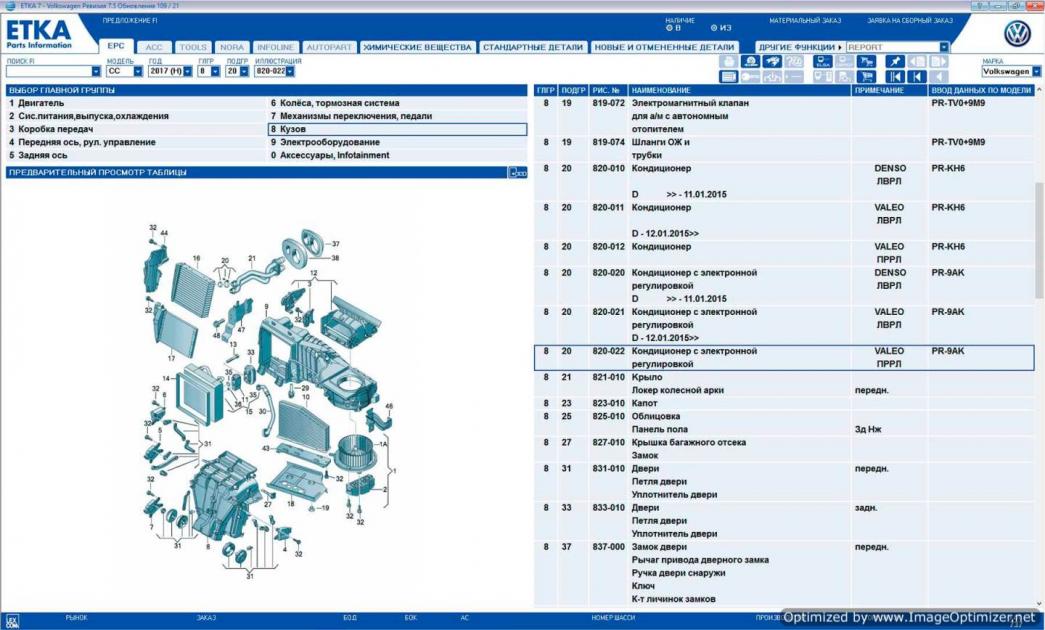Open the REPORT dropdown list
The image size is (1045, 630).
tap(944, 47)
